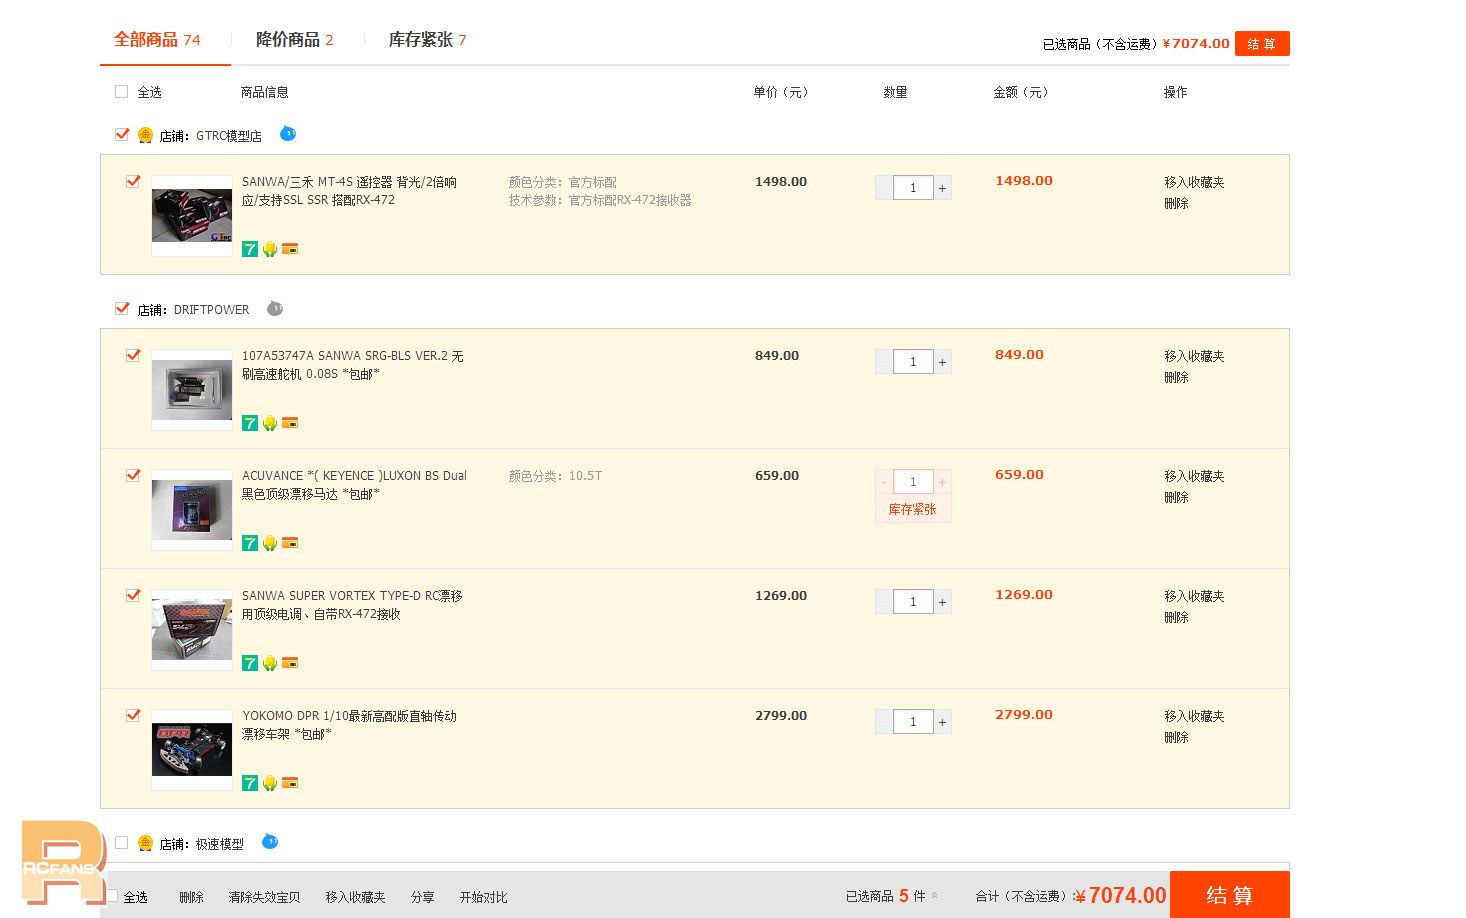This screenshot has width=1466, height=918.
Task: Uncheck the SANWA MT-4S 遥控器 item checkbox
Action: pos(133,181)
